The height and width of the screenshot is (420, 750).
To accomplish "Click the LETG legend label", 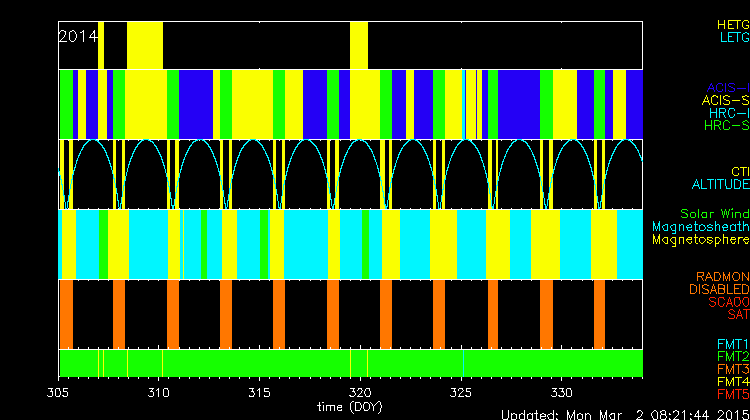I will coord(734,38).
